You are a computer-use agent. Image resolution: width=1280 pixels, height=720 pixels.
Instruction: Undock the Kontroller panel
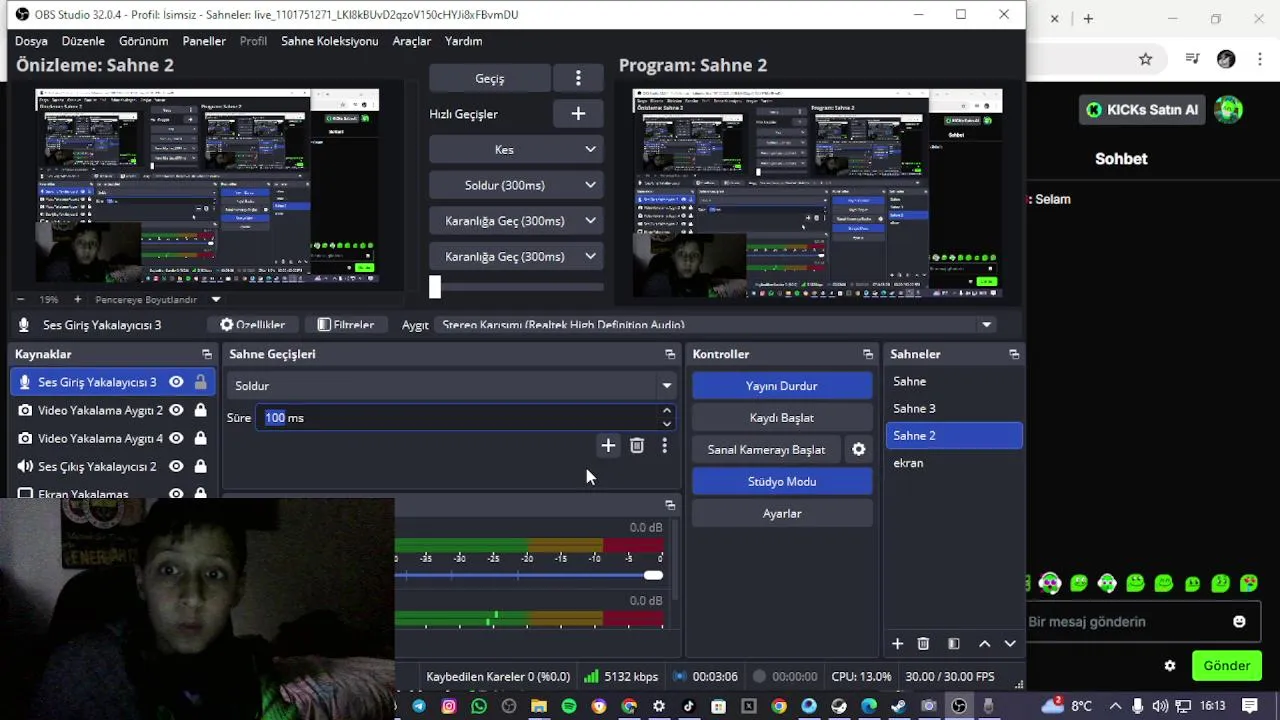868,354
